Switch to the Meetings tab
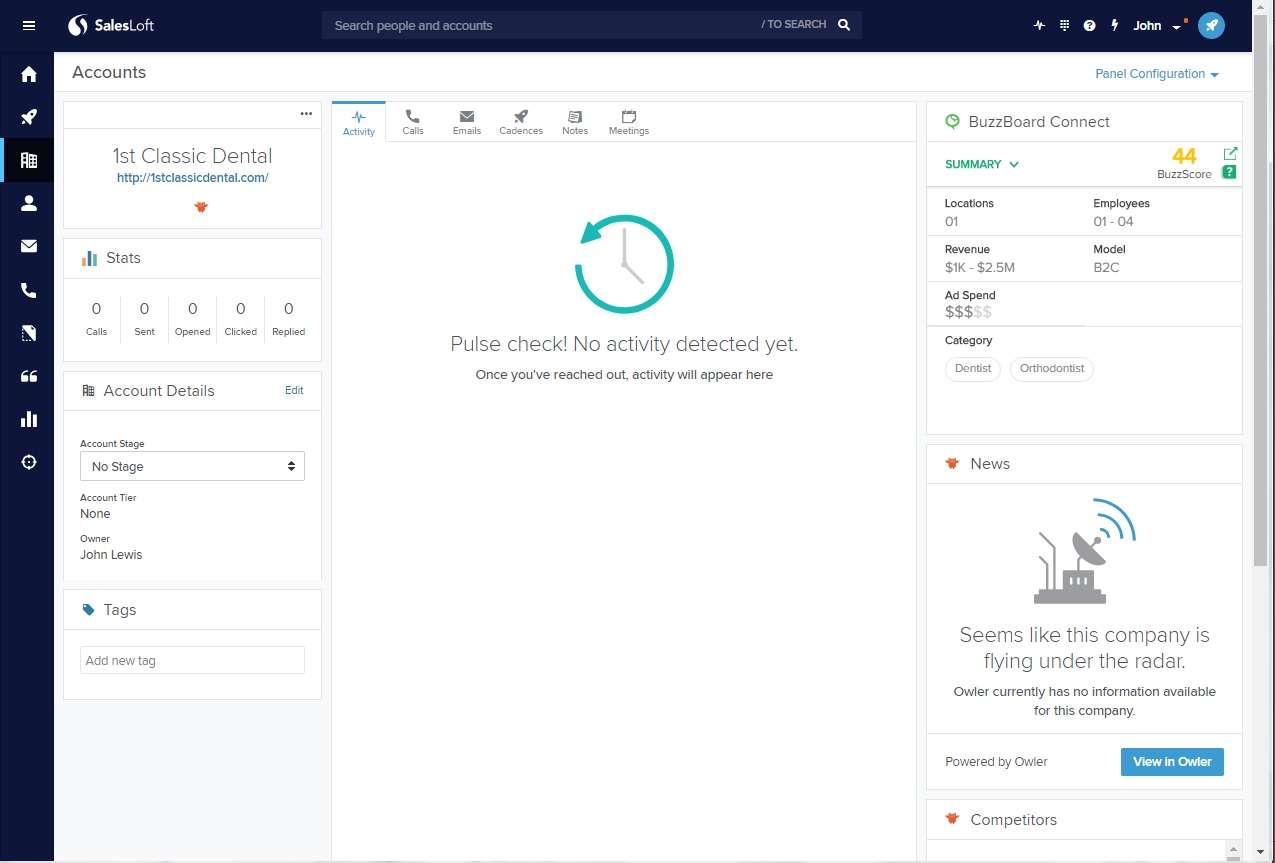 click(628, 122)
